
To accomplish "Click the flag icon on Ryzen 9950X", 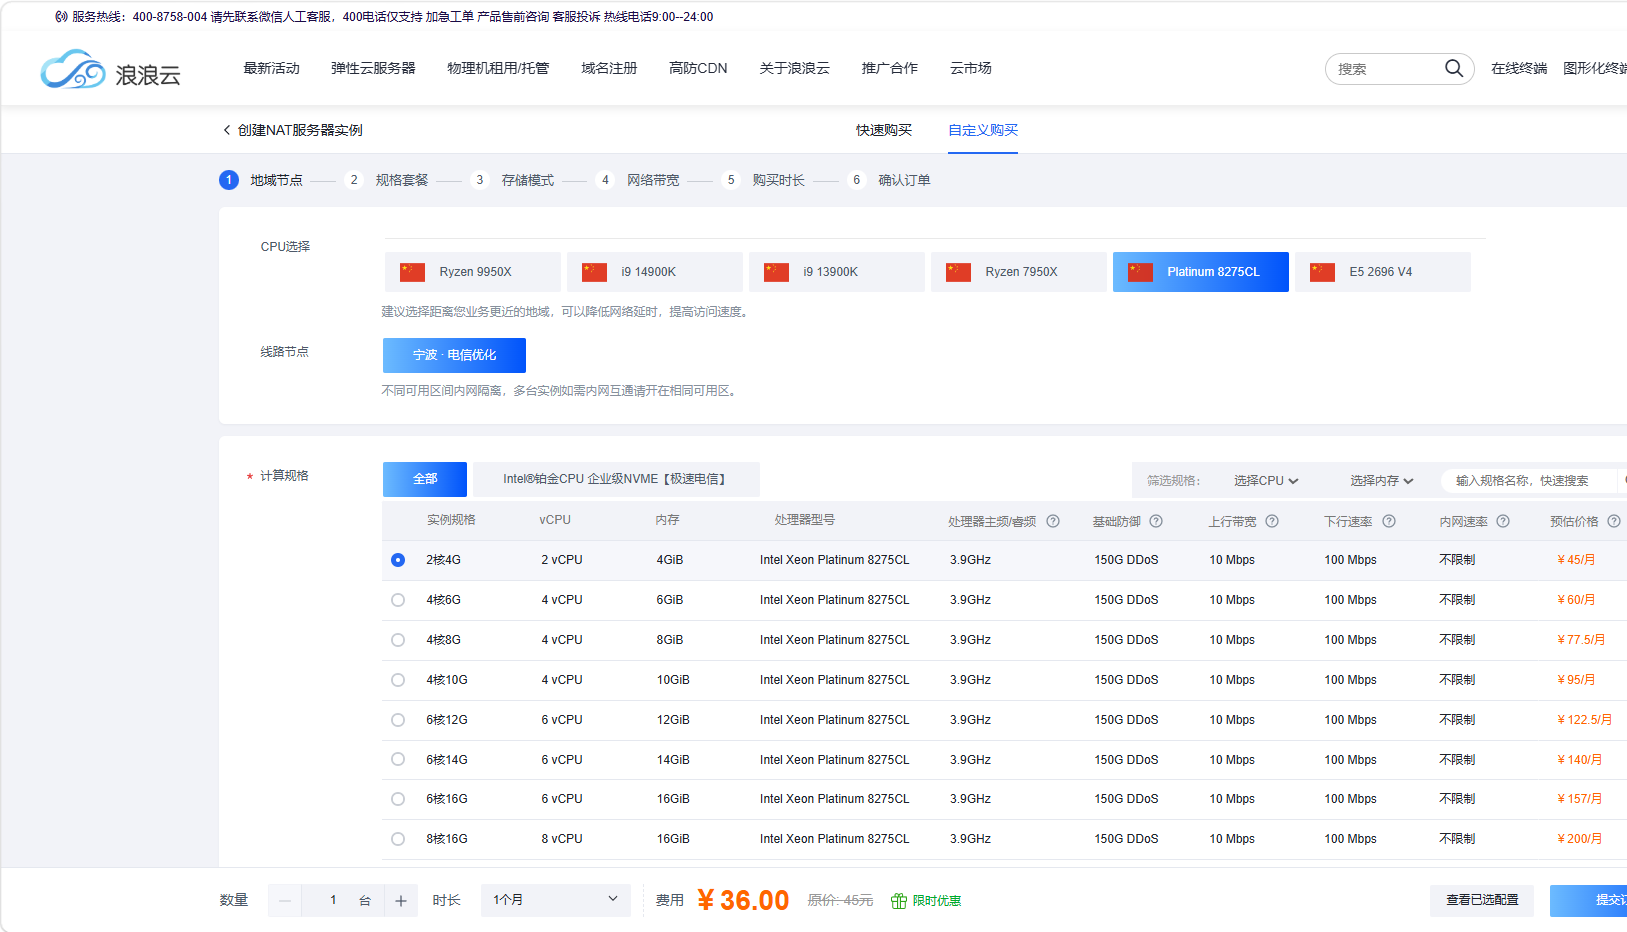I will (413, 272).
